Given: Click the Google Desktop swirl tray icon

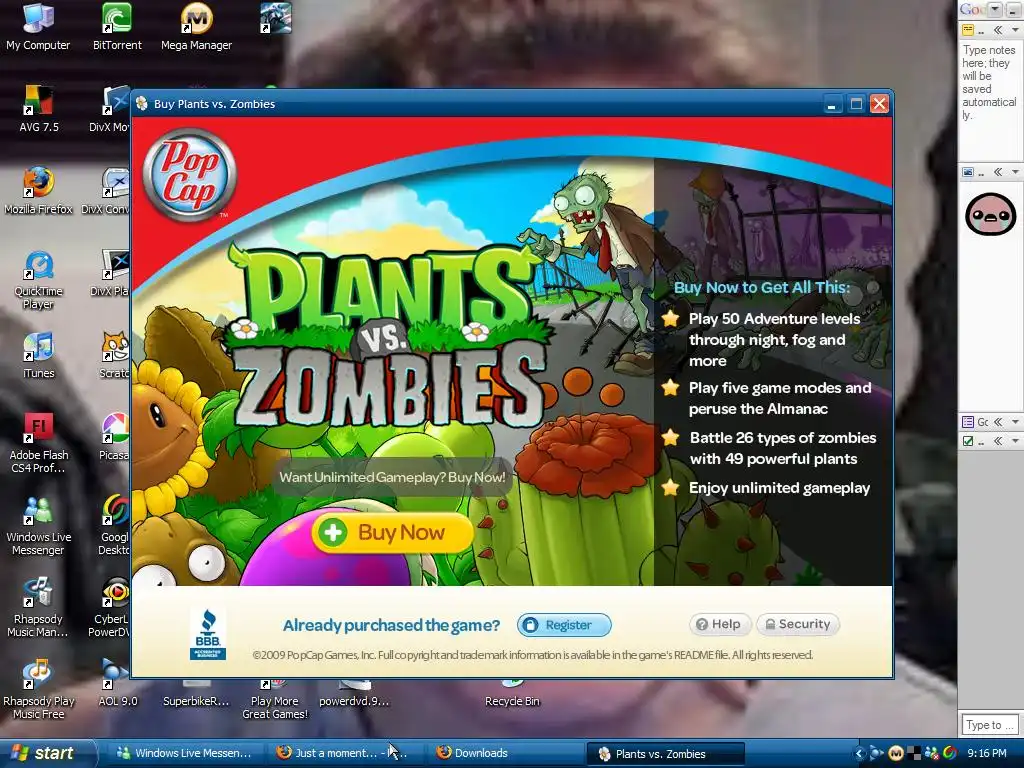Looking at the screenshot, I should (950, 753).
